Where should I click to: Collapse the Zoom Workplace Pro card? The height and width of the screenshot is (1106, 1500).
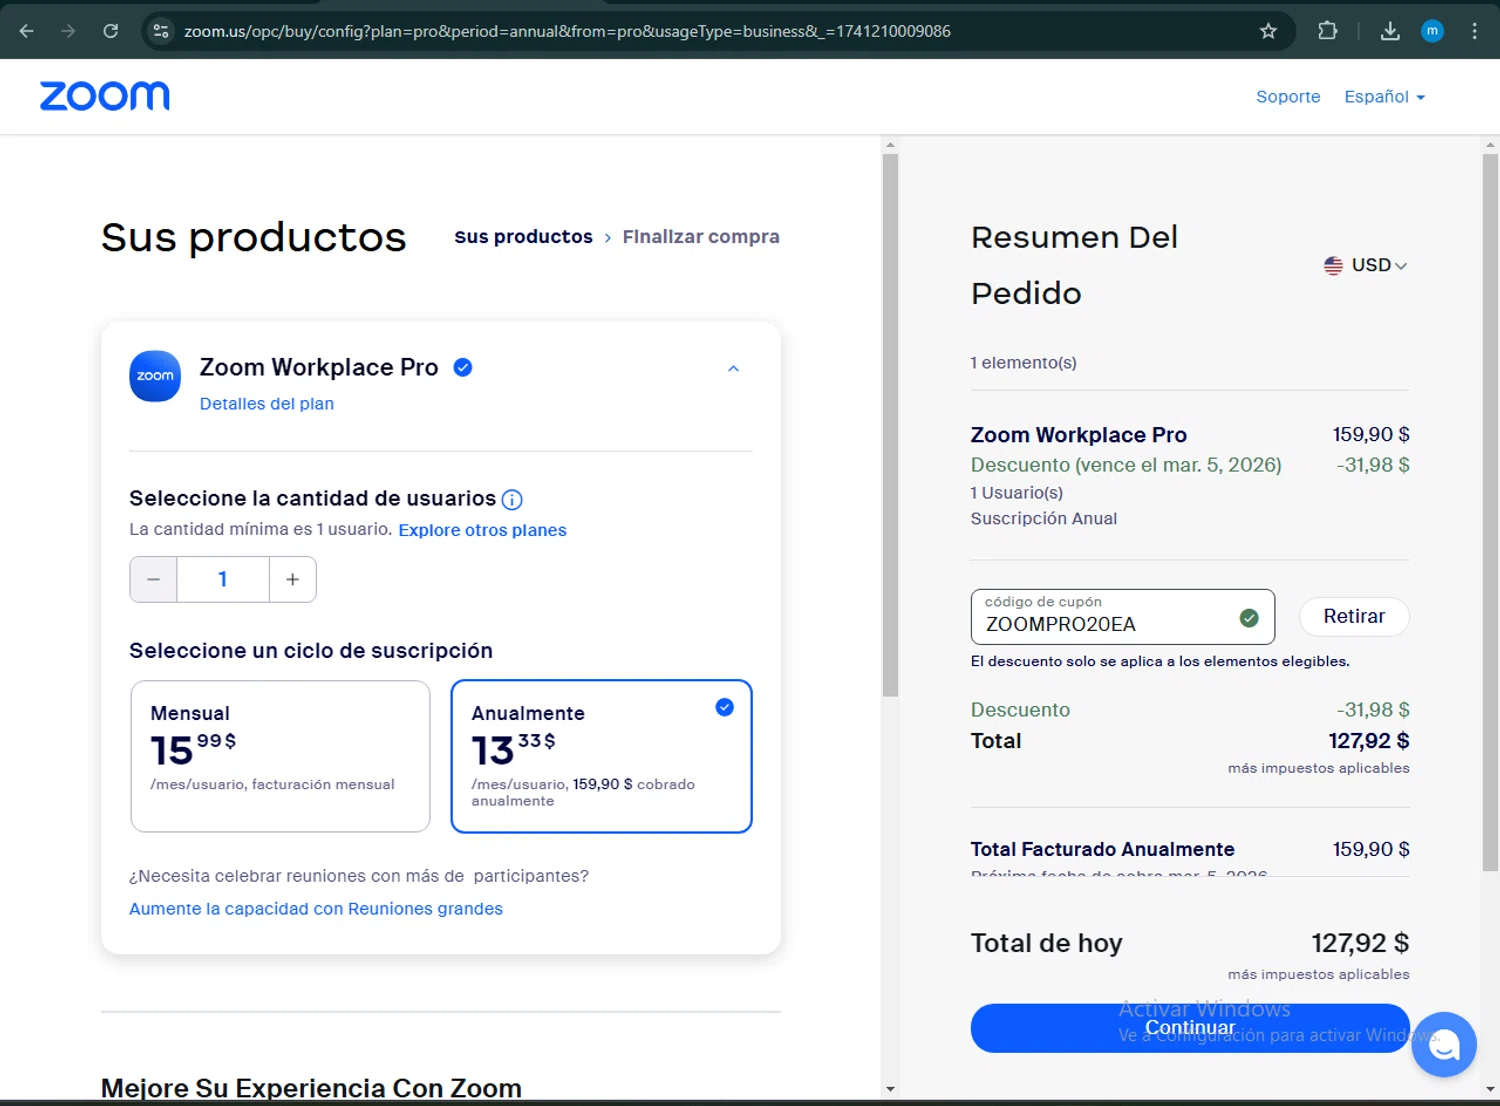[x=733, y=369]
